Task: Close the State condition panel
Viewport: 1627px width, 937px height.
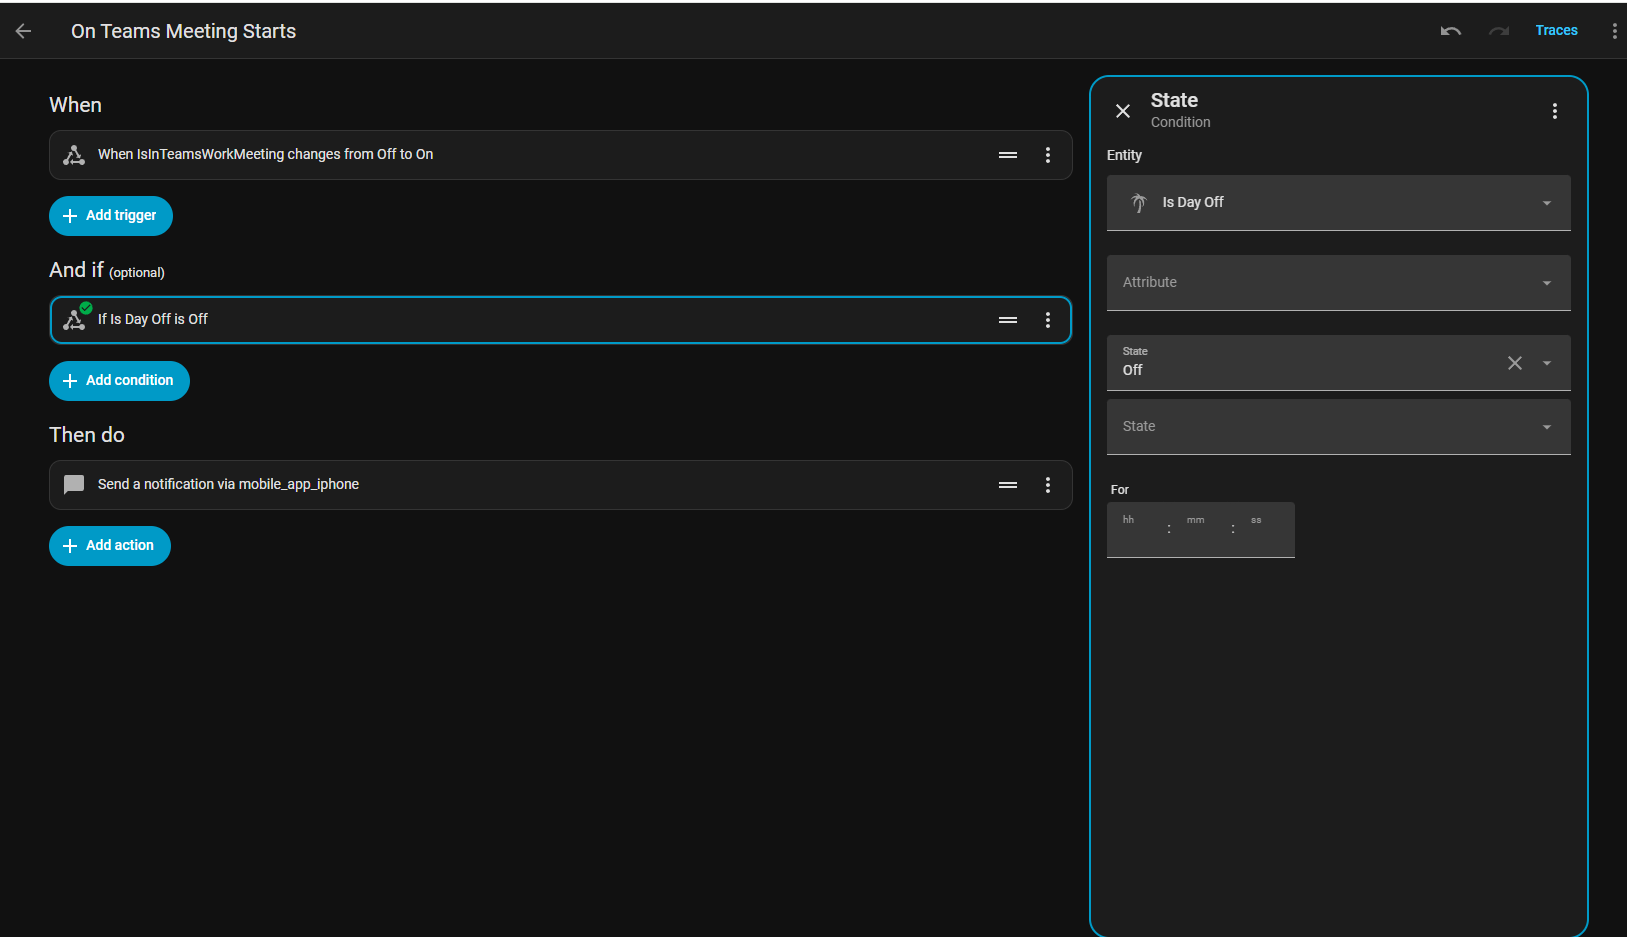Action: [x=1123, y=111]
